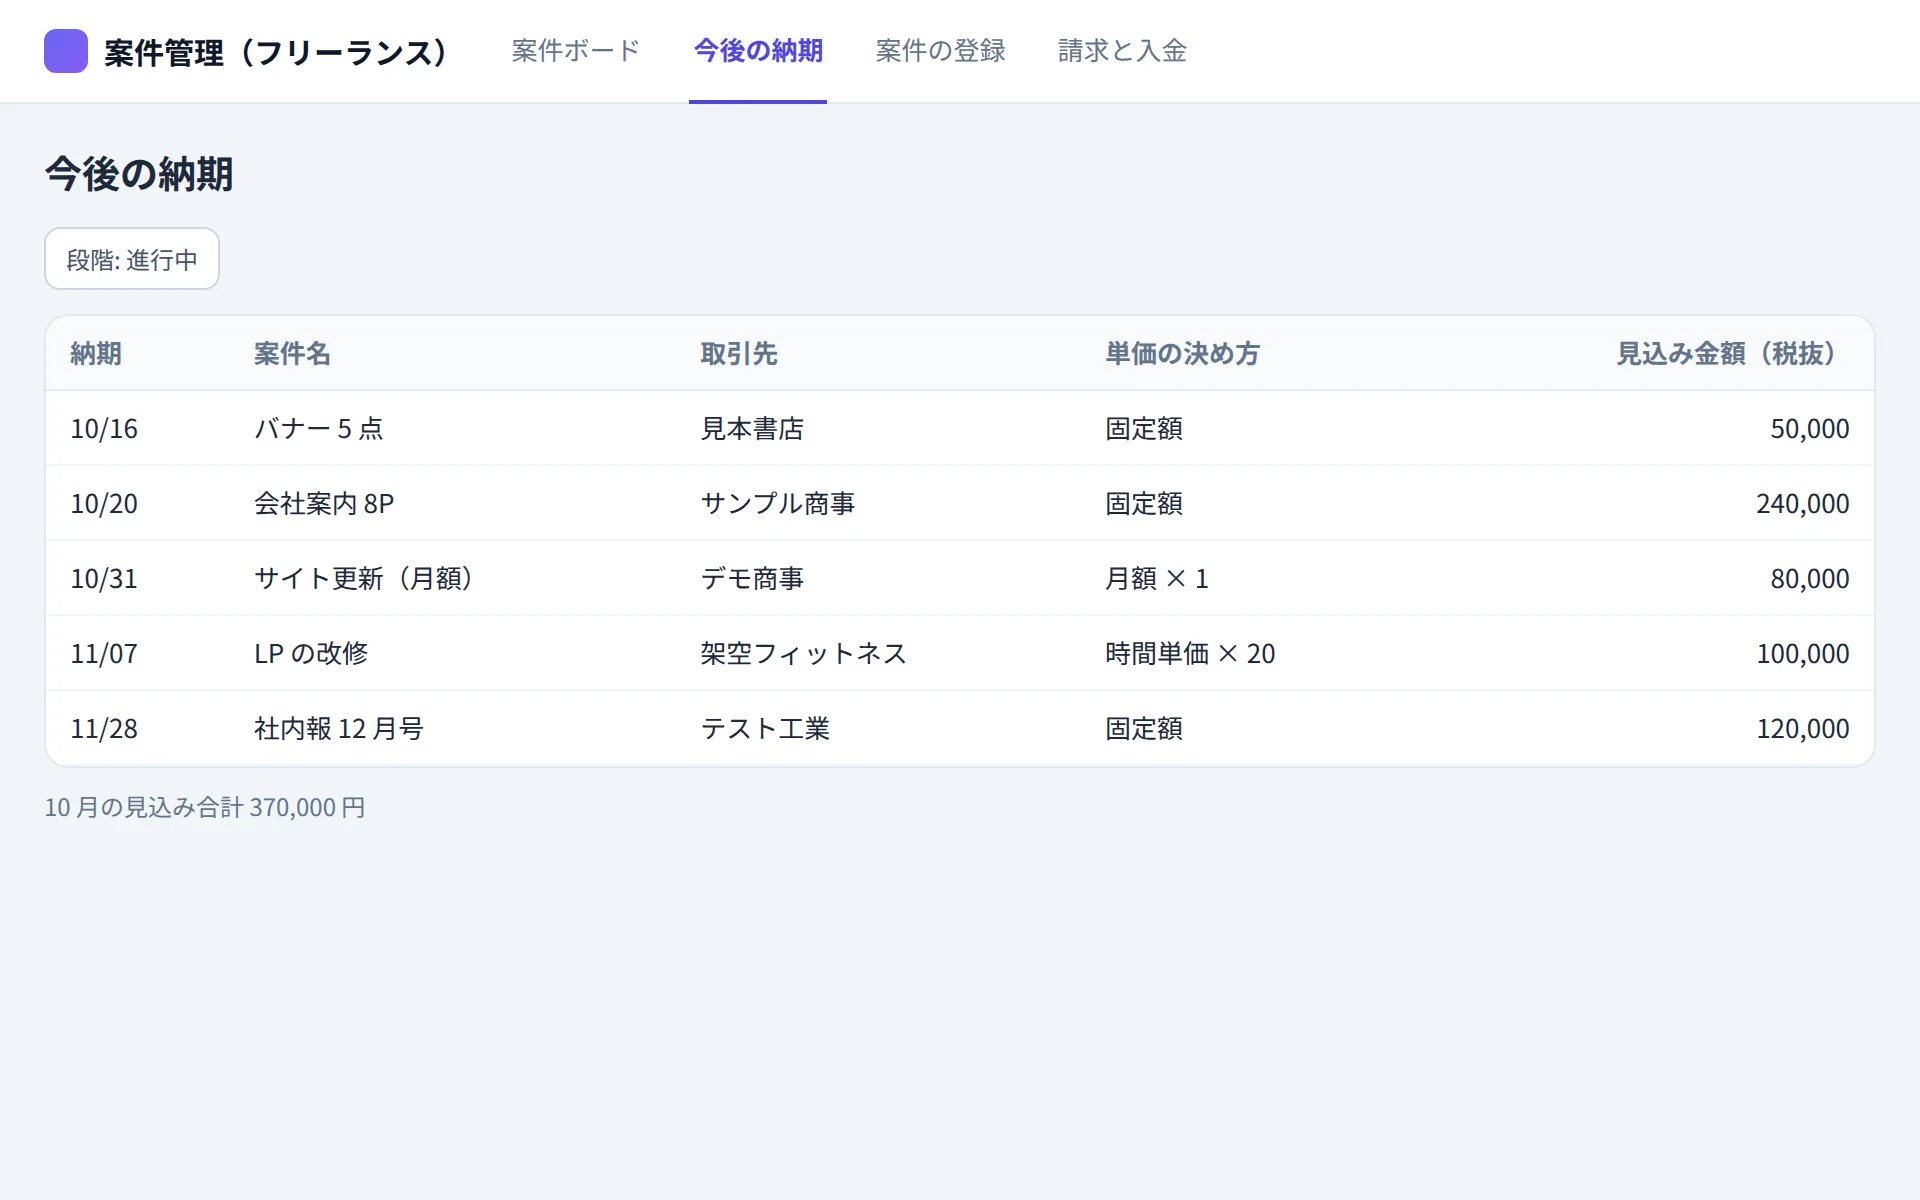The width and height of the screenshot is (1920, 1200).
Task: Click the amount 50,000
Action: 1810,428
